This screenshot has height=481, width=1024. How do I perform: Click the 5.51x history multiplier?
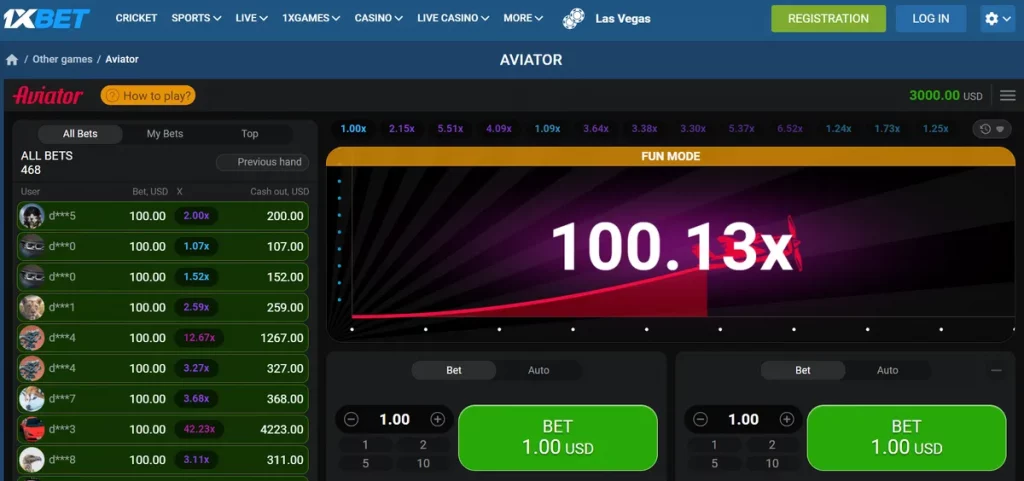tap(450, 129)
